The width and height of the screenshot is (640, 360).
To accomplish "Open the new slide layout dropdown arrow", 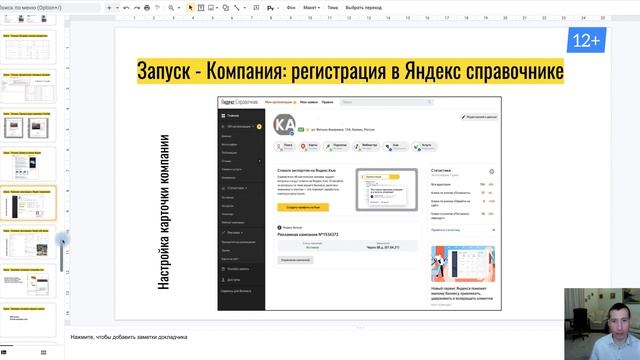I will [x=117, y=8].
